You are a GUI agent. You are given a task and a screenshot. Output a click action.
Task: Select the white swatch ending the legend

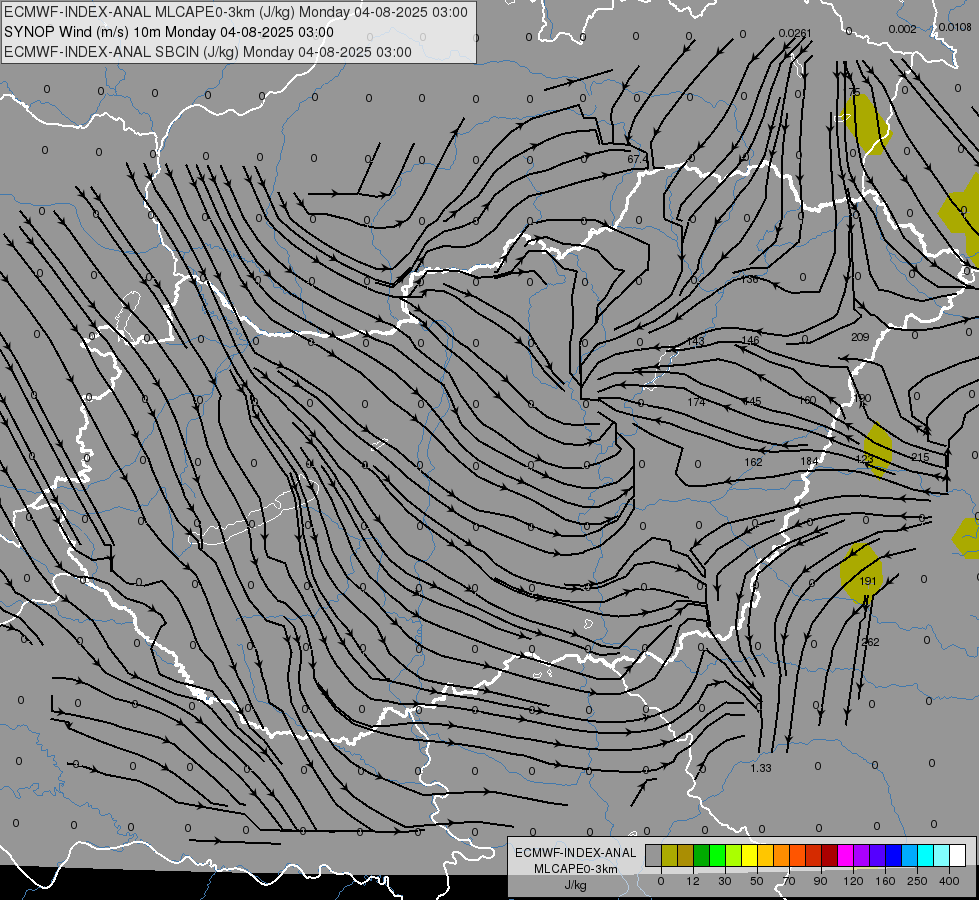click(x=957, y=856)
